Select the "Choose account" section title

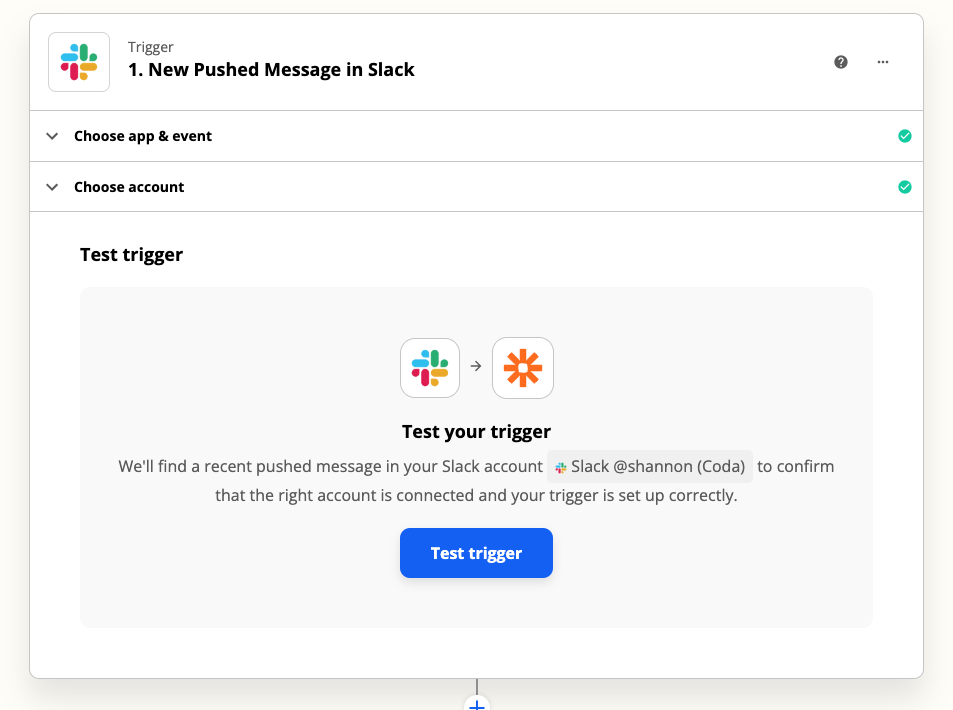click(129, 187)
